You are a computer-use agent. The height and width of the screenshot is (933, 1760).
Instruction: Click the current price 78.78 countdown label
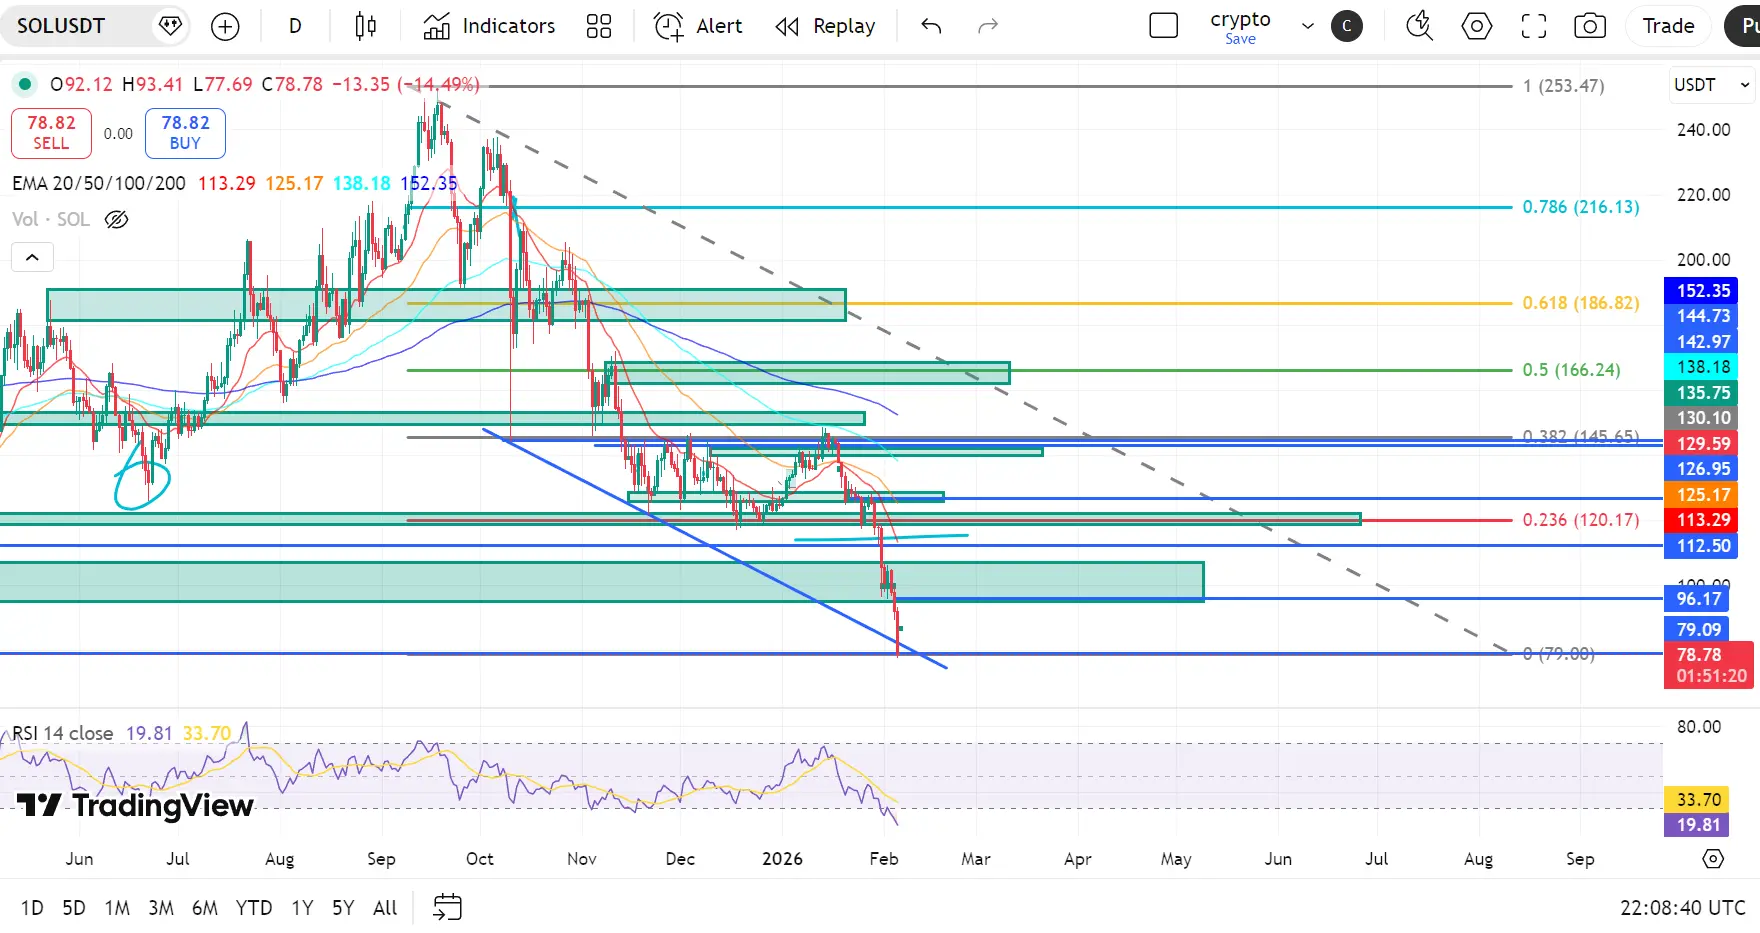click(1709, 665)
